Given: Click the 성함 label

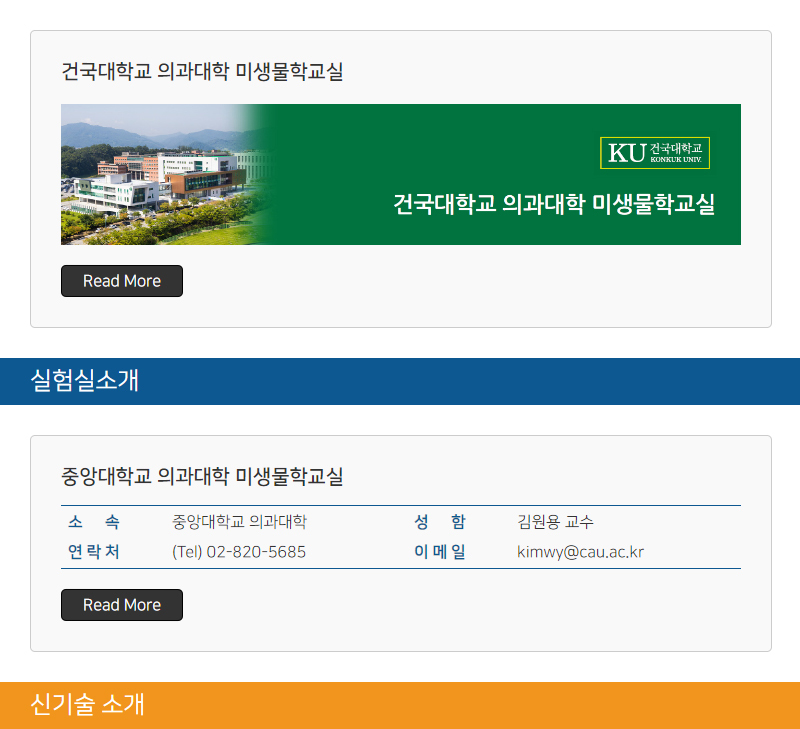Looking at the screenshot, I should click(x=440, y=521).
